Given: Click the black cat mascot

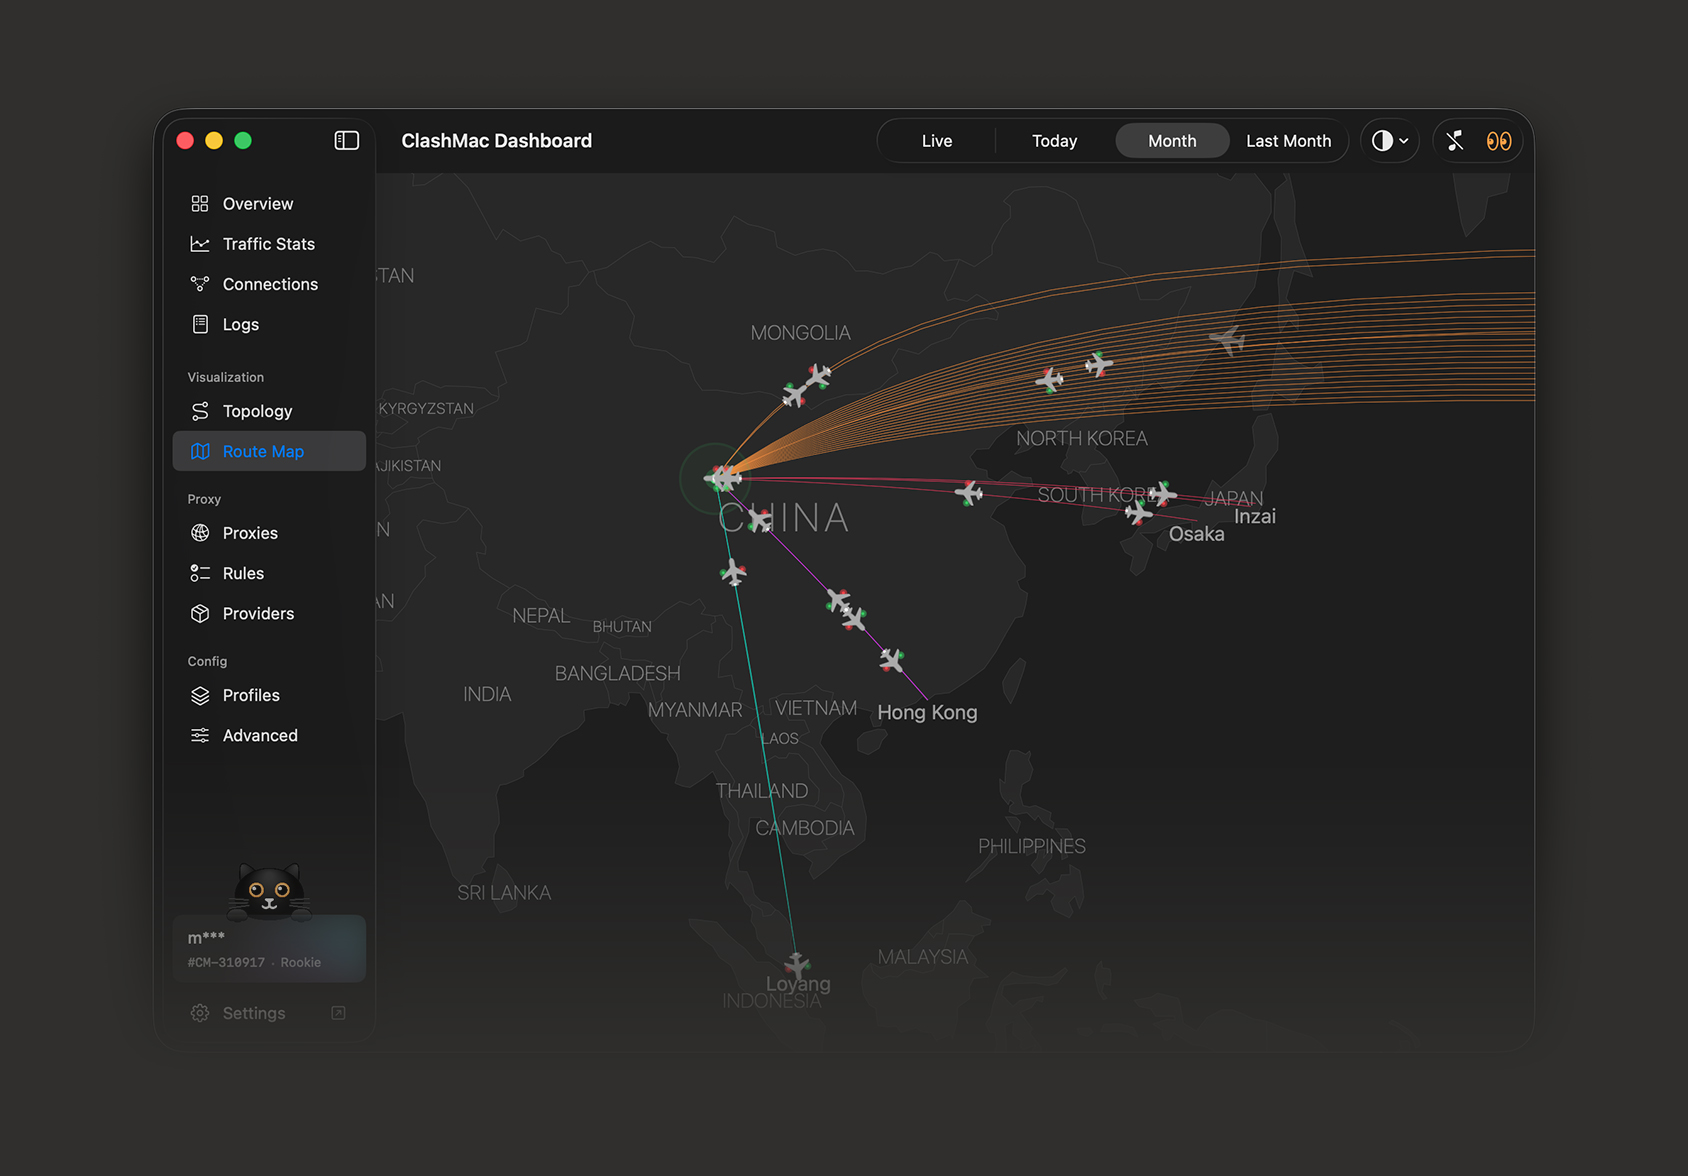Looking at the screenshot, I should 269,891.
